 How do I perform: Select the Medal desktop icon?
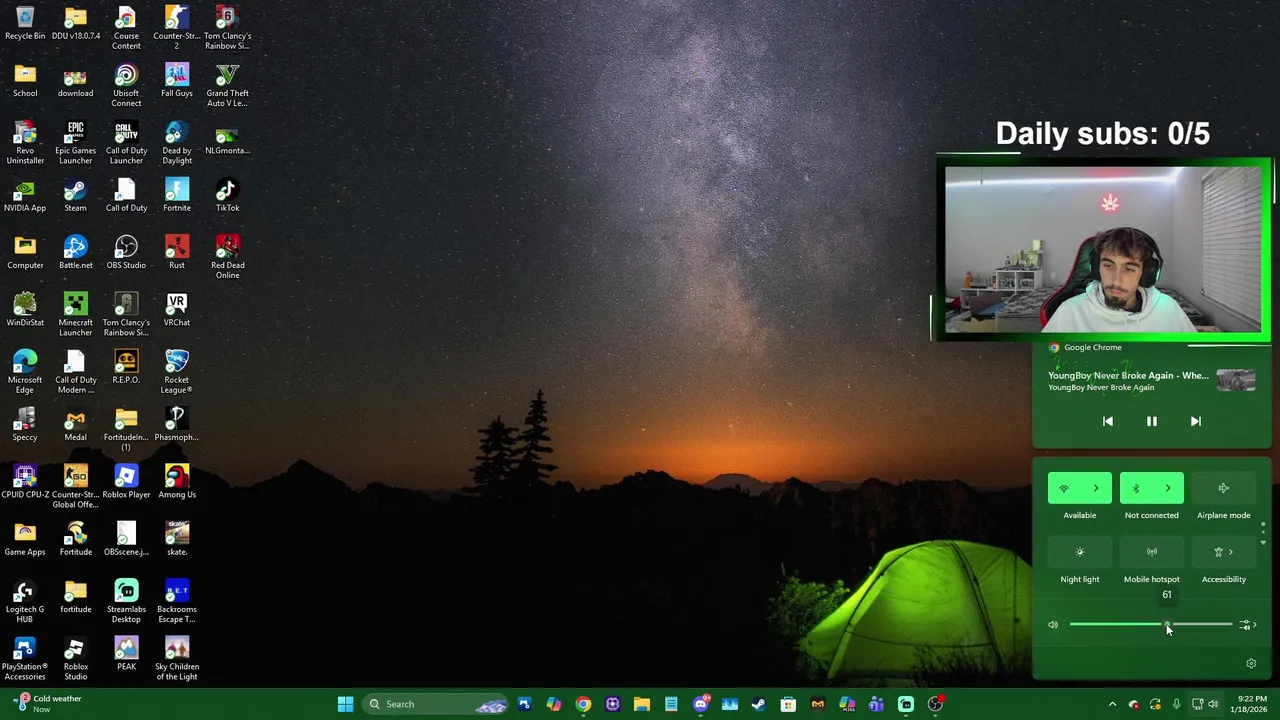tap(75, 425)
